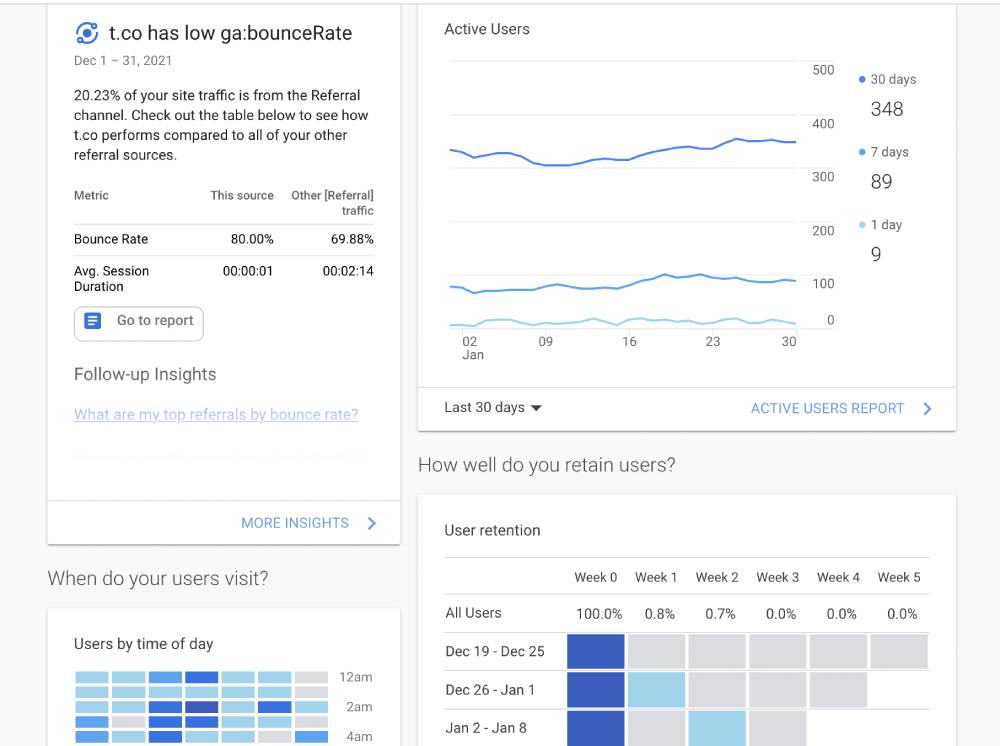Click the Follow-up Insights heading
The height and width of the screenshot is (746, 1000).
(x=145, y=374)
